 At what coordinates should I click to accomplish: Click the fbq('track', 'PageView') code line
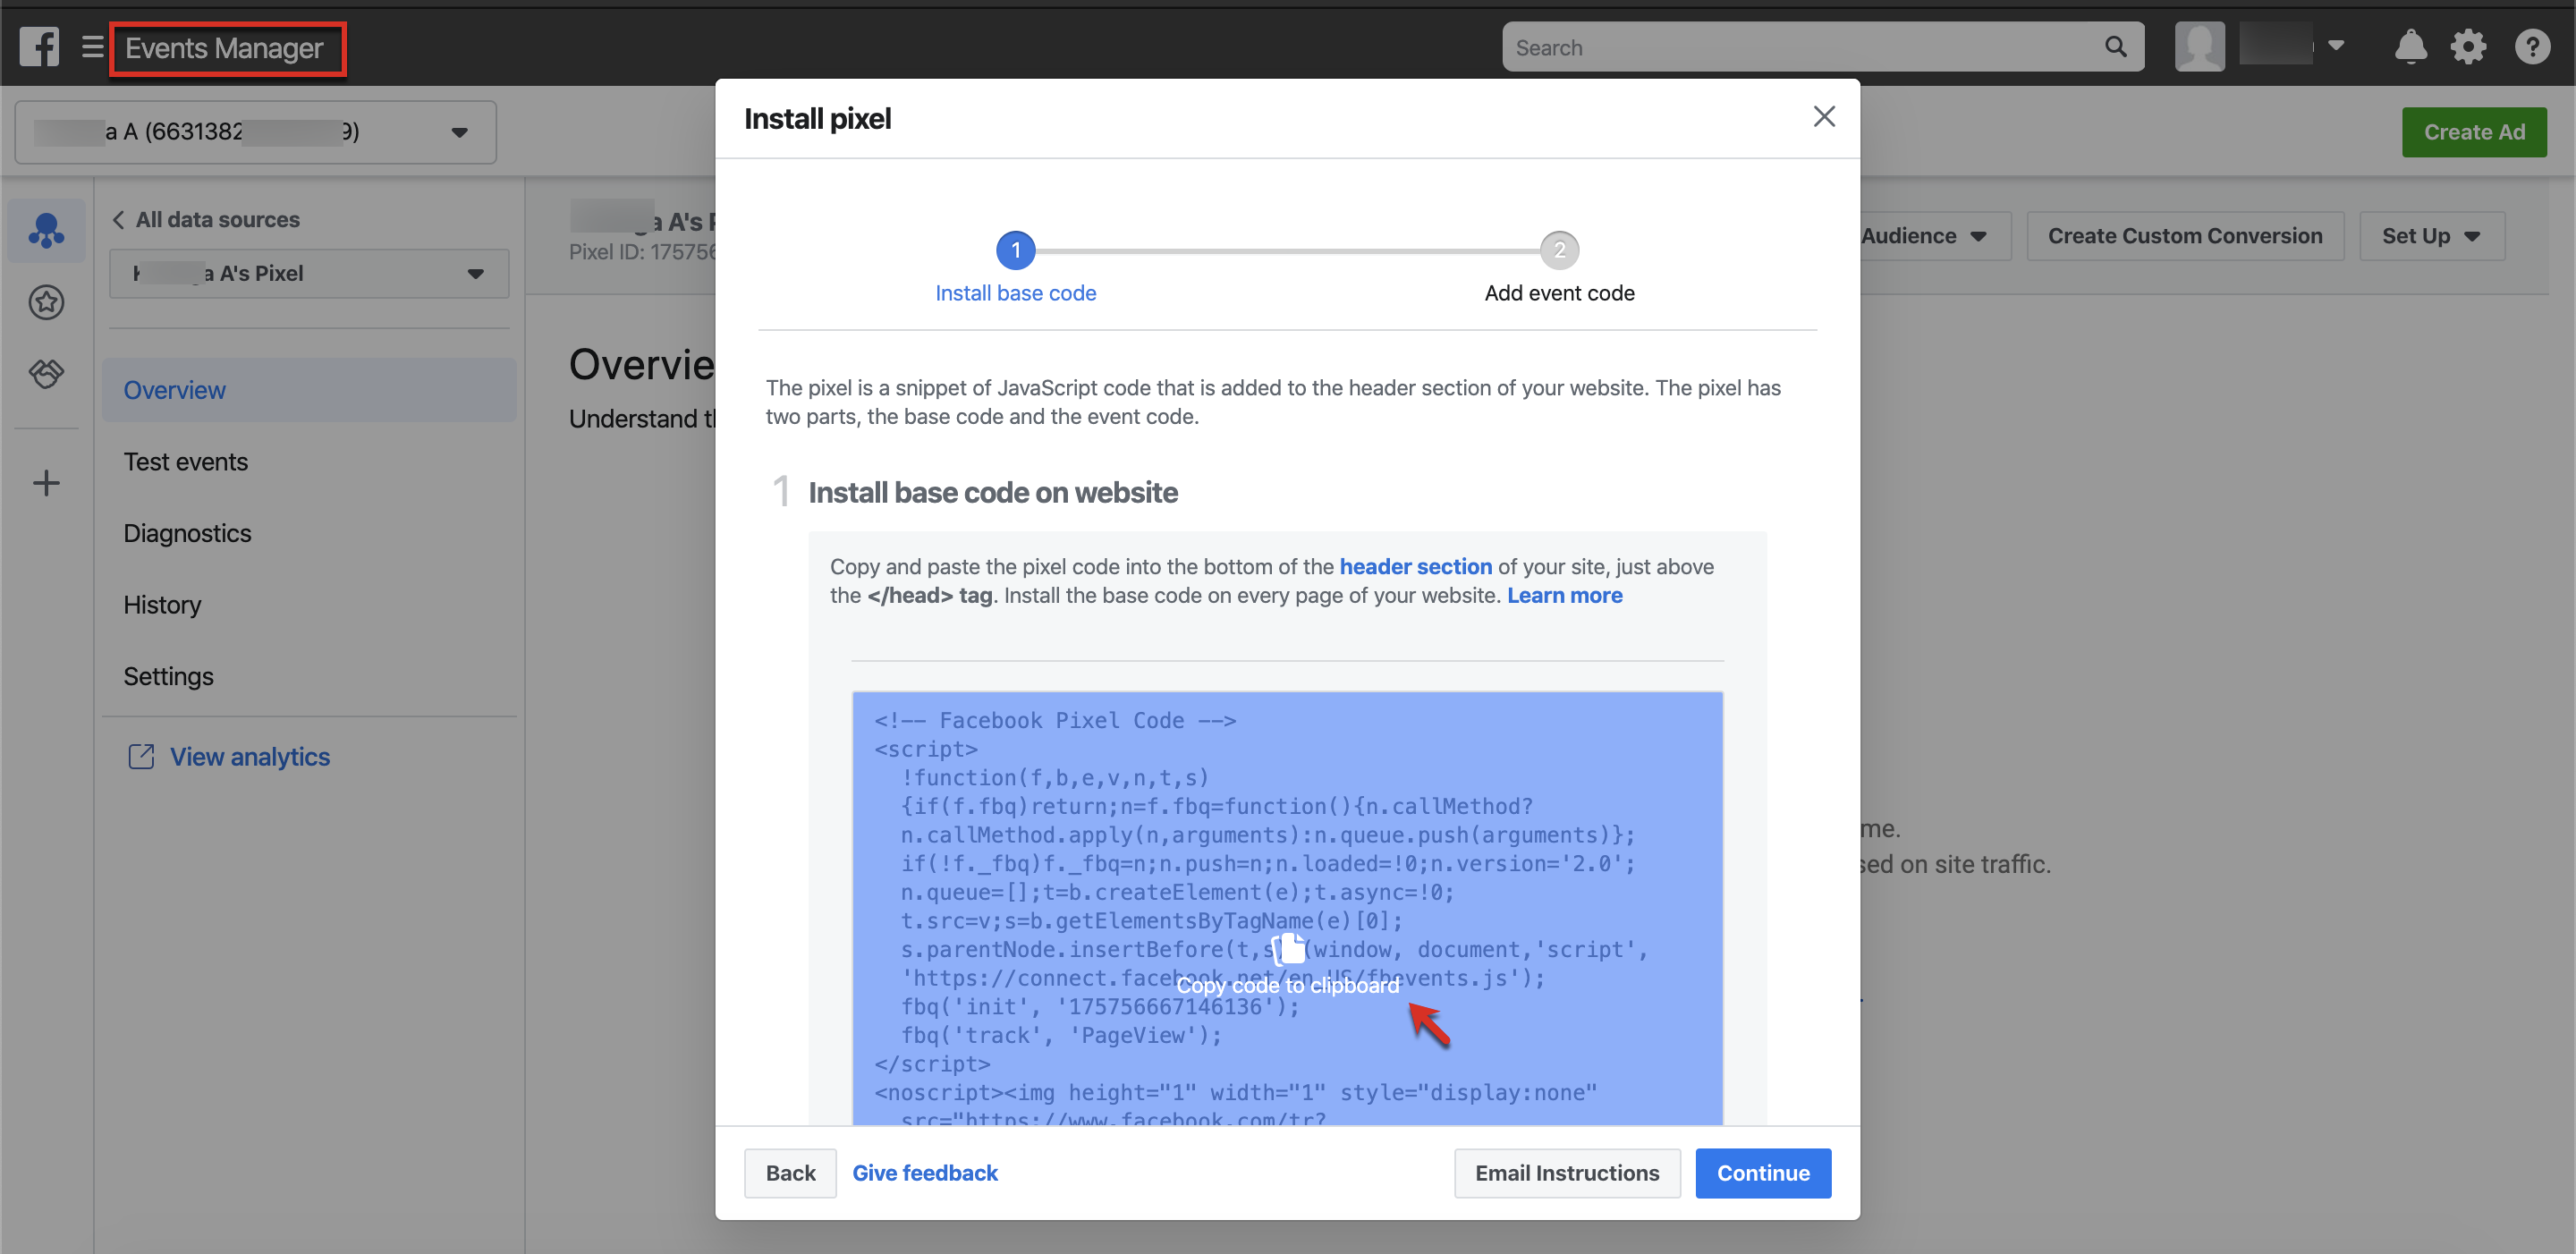pyautogui.click(x=1061, y=1035)
